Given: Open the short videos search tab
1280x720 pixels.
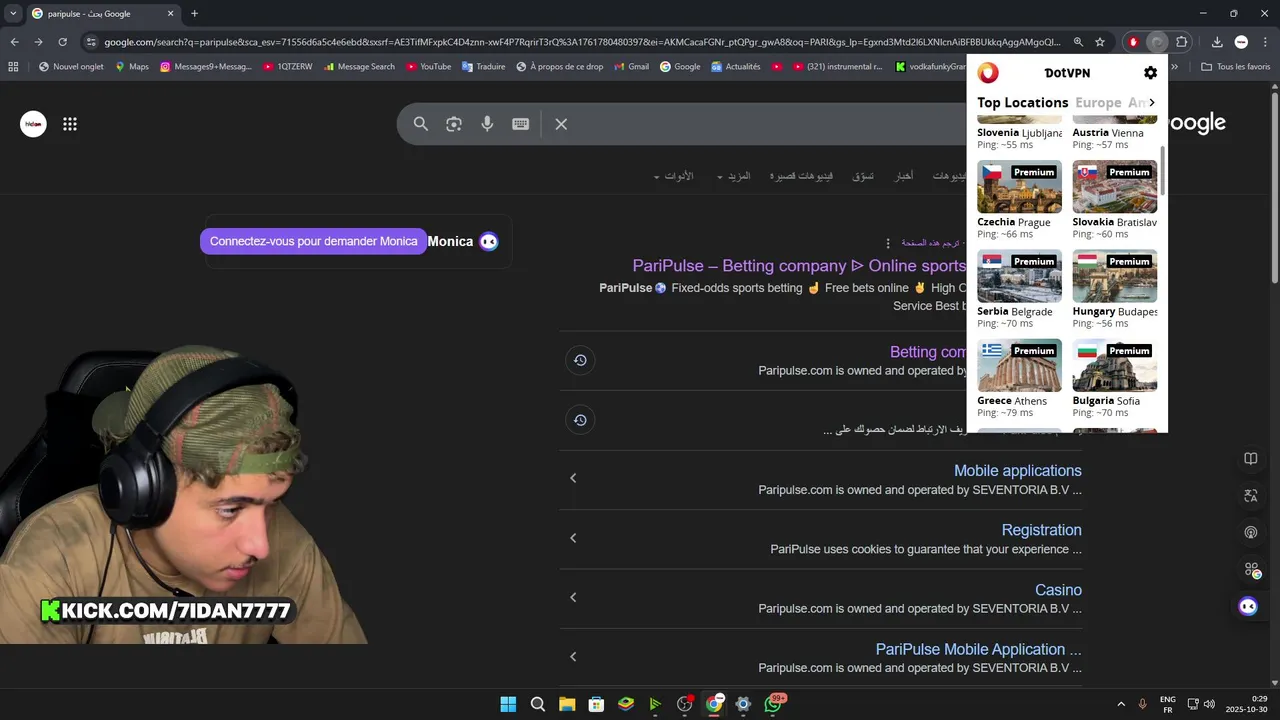Looking at the screenshot, I should (801, 176).
